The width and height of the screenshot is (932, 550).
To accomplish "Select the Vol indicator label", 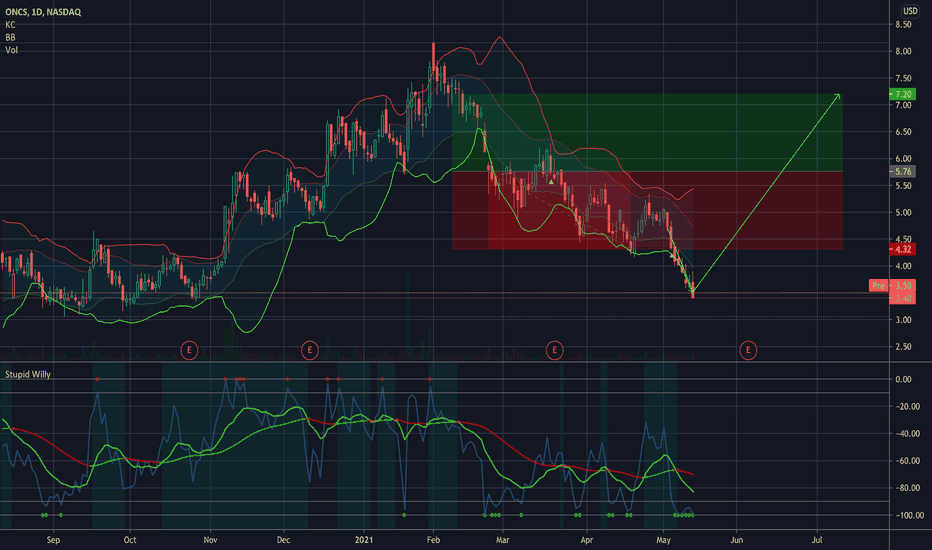I will (x=11, y=50).
